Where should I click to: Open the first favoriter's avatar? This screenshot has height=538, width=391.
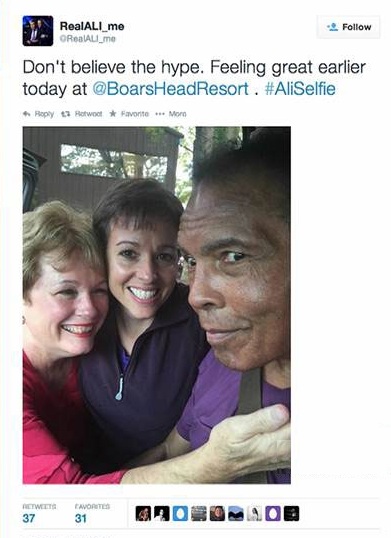[x=143, y=514]
